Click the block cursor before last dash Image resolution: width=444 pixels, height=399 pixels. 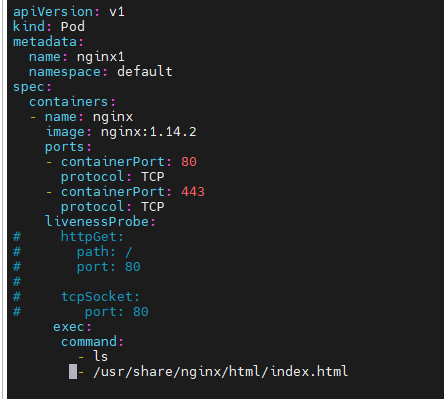(x=73, y=372)
